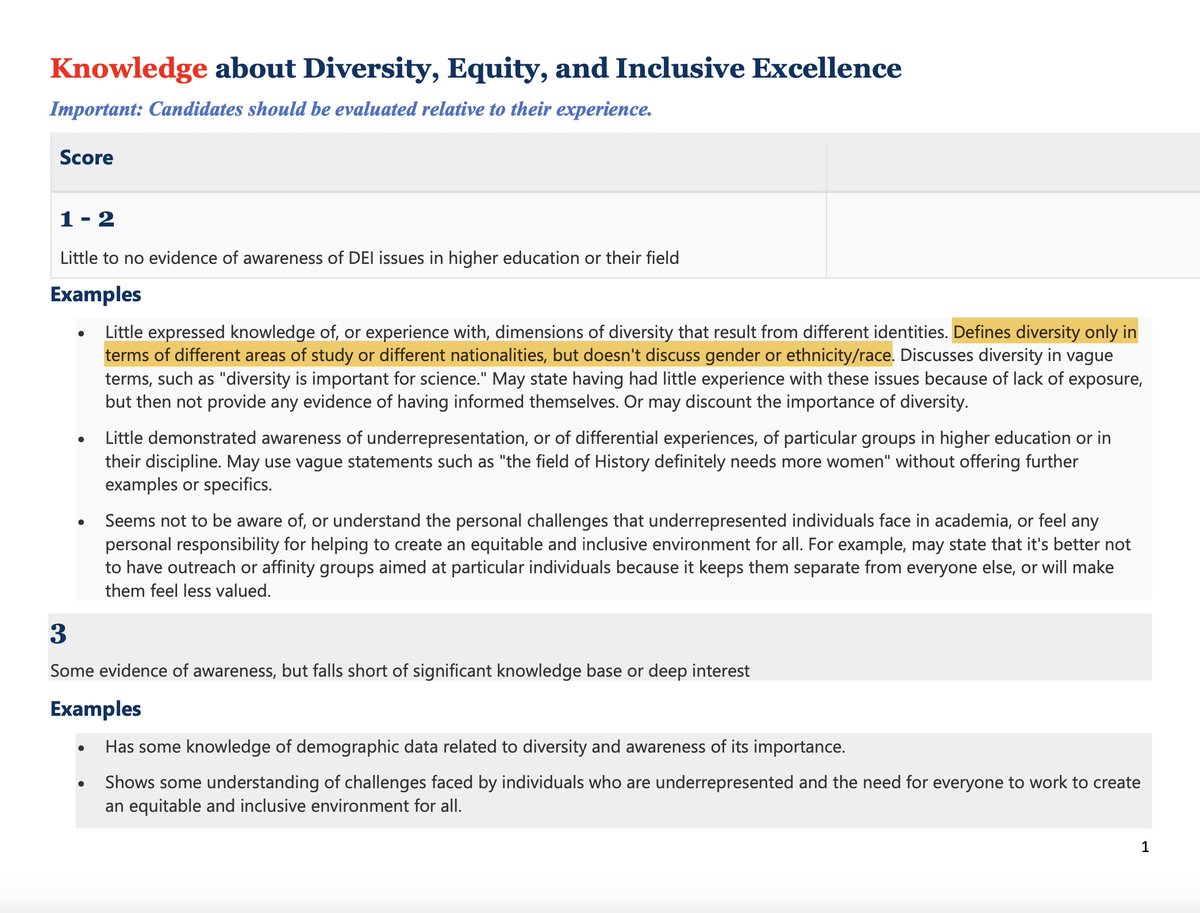Viewport: 1200px width, 913px height.
Task: Click page number "1" at the bottom right
Action: [1145, 848]
